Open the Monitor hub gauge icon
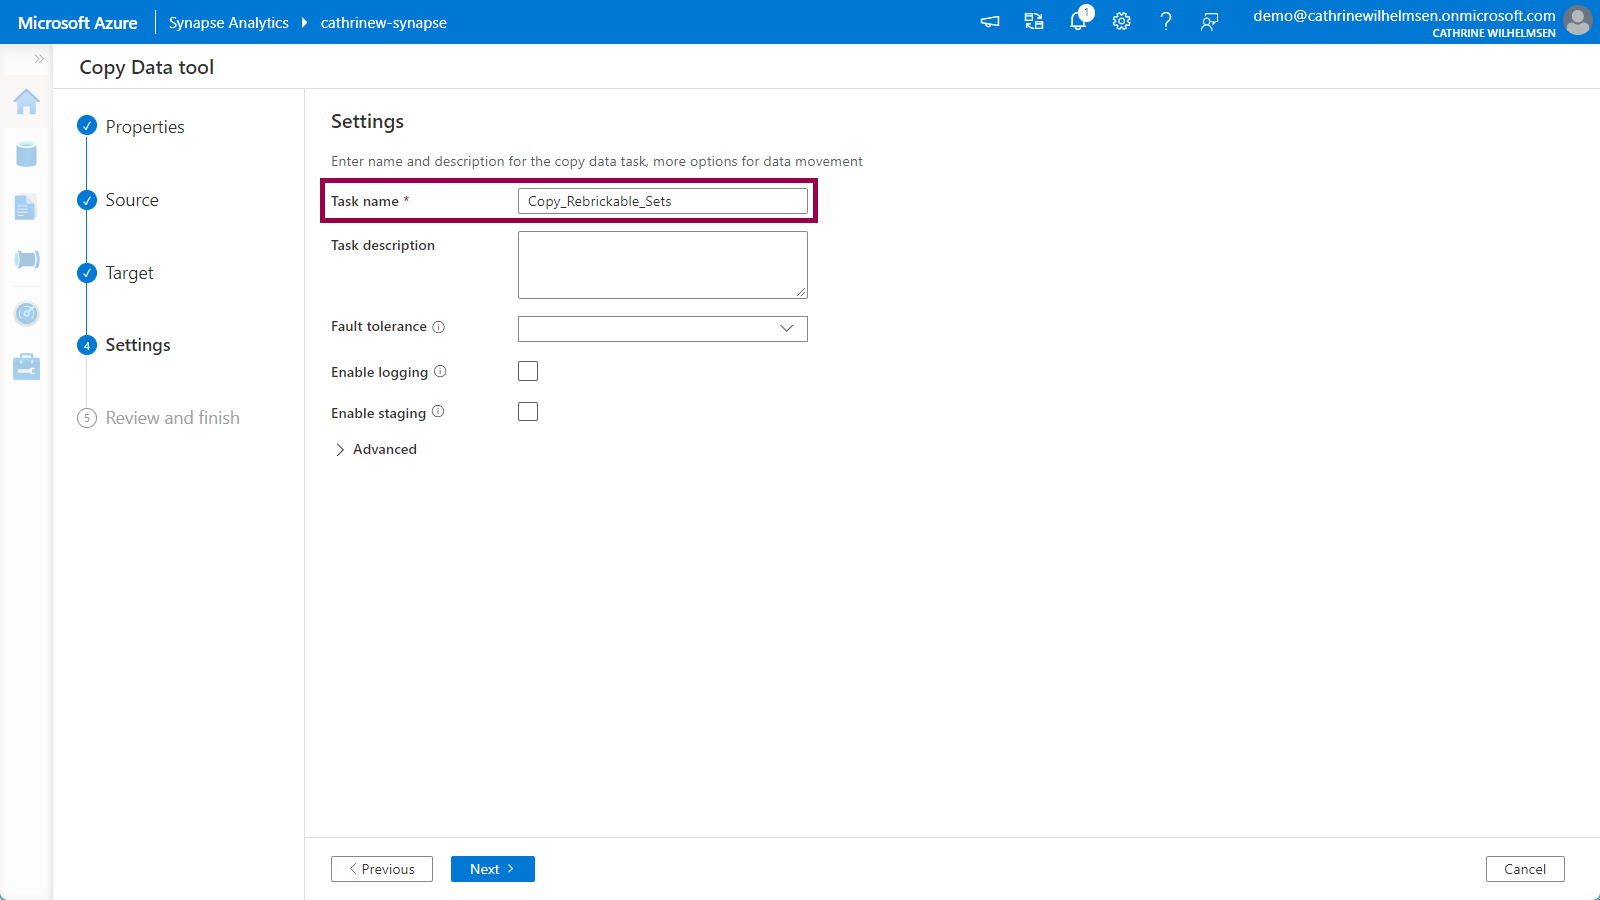This screenshot has width=1600, height=900. (27, 314)
